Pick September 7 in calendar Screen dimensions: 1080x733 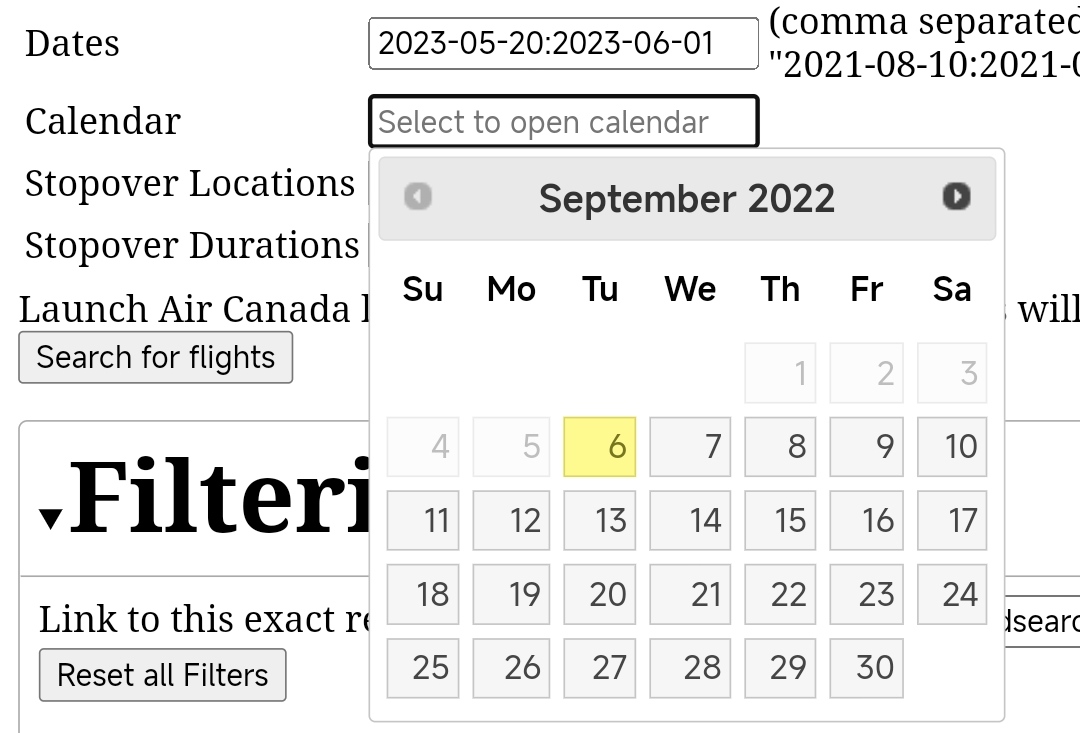pyautogui.click(x=690, y=446)
